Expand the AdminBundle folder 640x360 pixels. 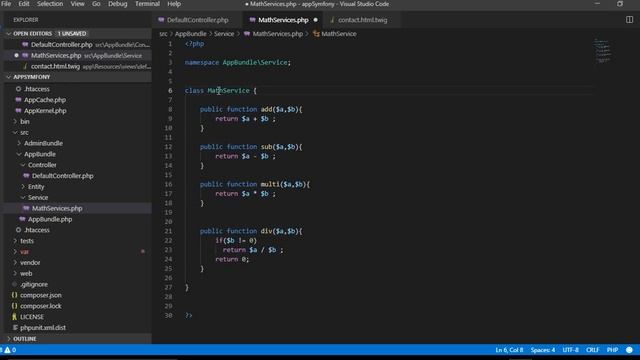click(x=43, y=143)
